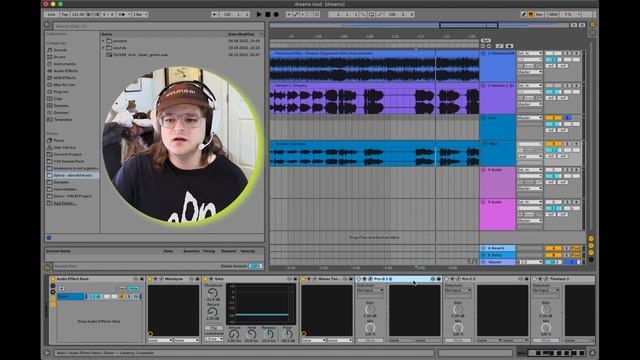
Task: Toggle the Vocal track activator
Action: 553,118
